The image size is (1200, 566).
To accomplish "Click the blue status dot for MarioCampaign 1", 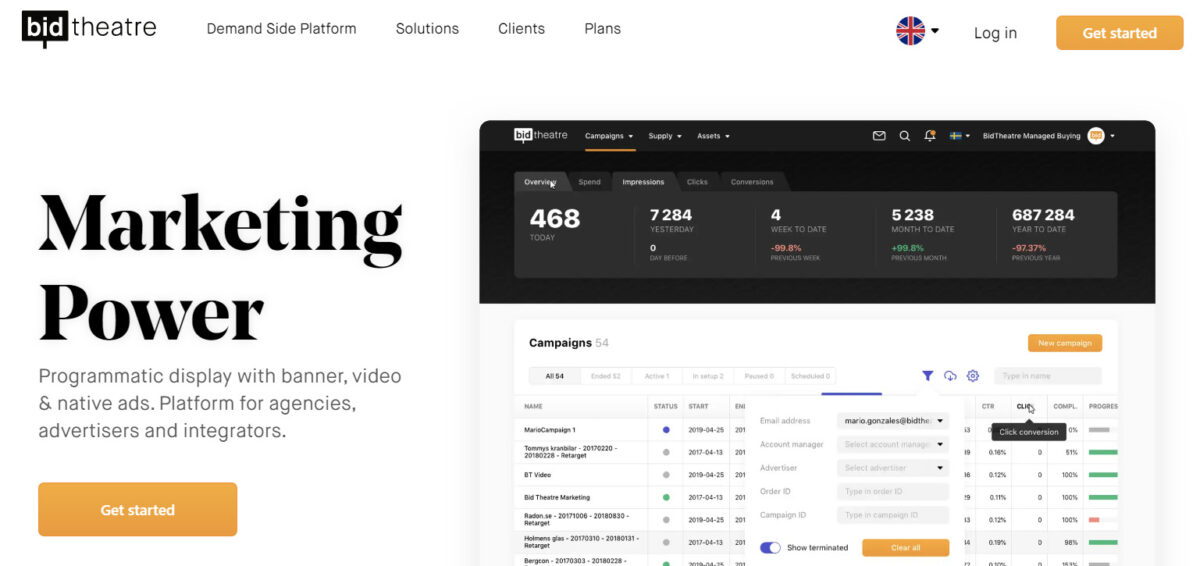I will pyautogui.click(x=666, y=429).
